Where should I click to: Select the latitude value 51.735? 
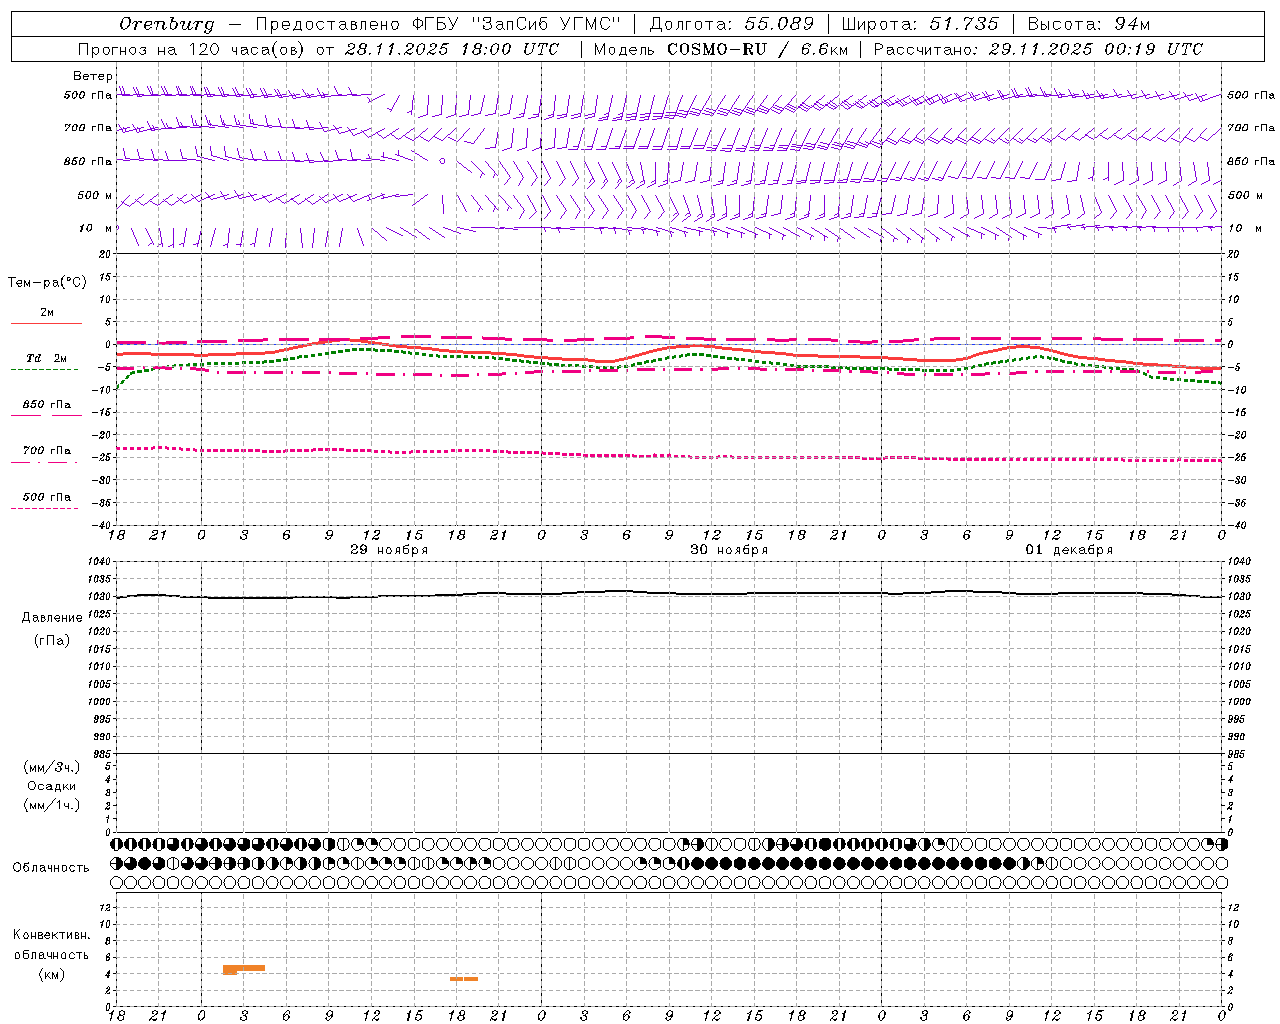point(964,23)
